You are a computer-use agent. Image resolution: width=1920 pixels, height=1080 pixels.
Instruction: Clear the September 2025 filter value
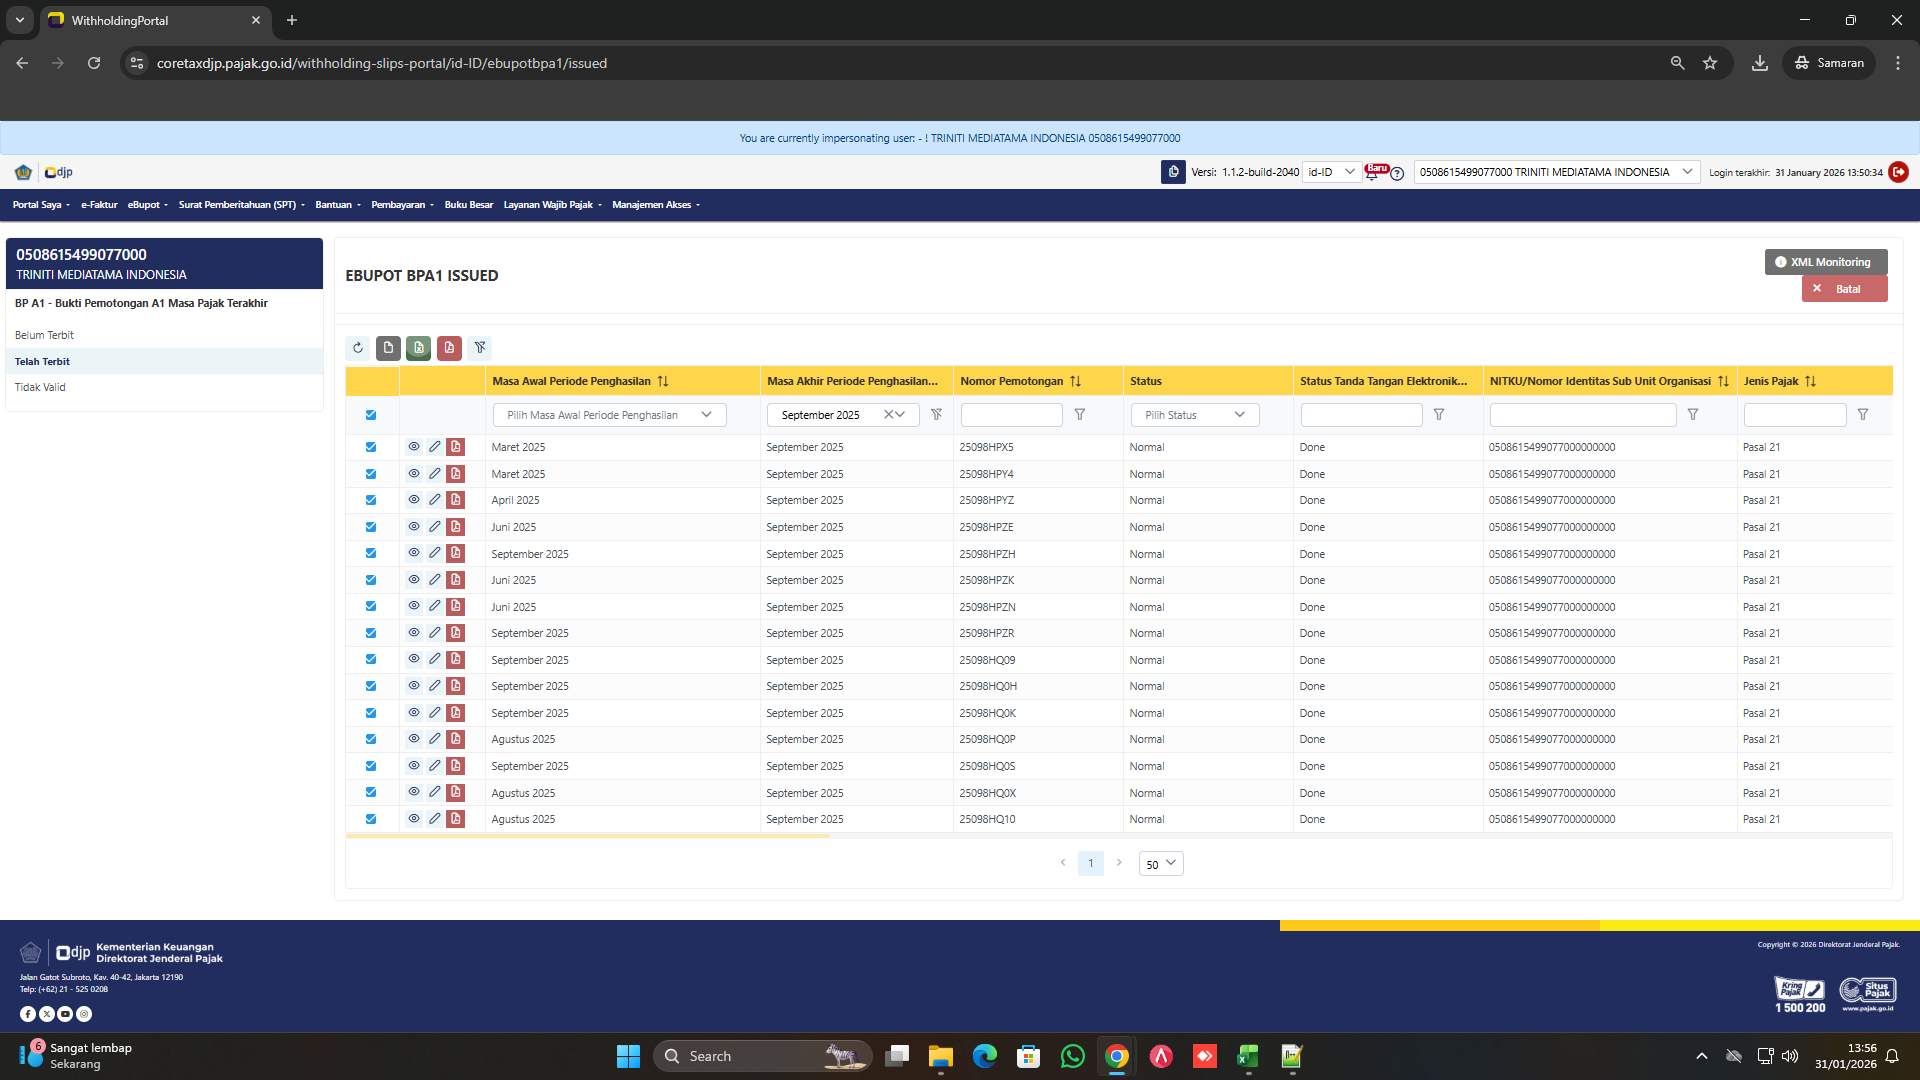[889, 414]
